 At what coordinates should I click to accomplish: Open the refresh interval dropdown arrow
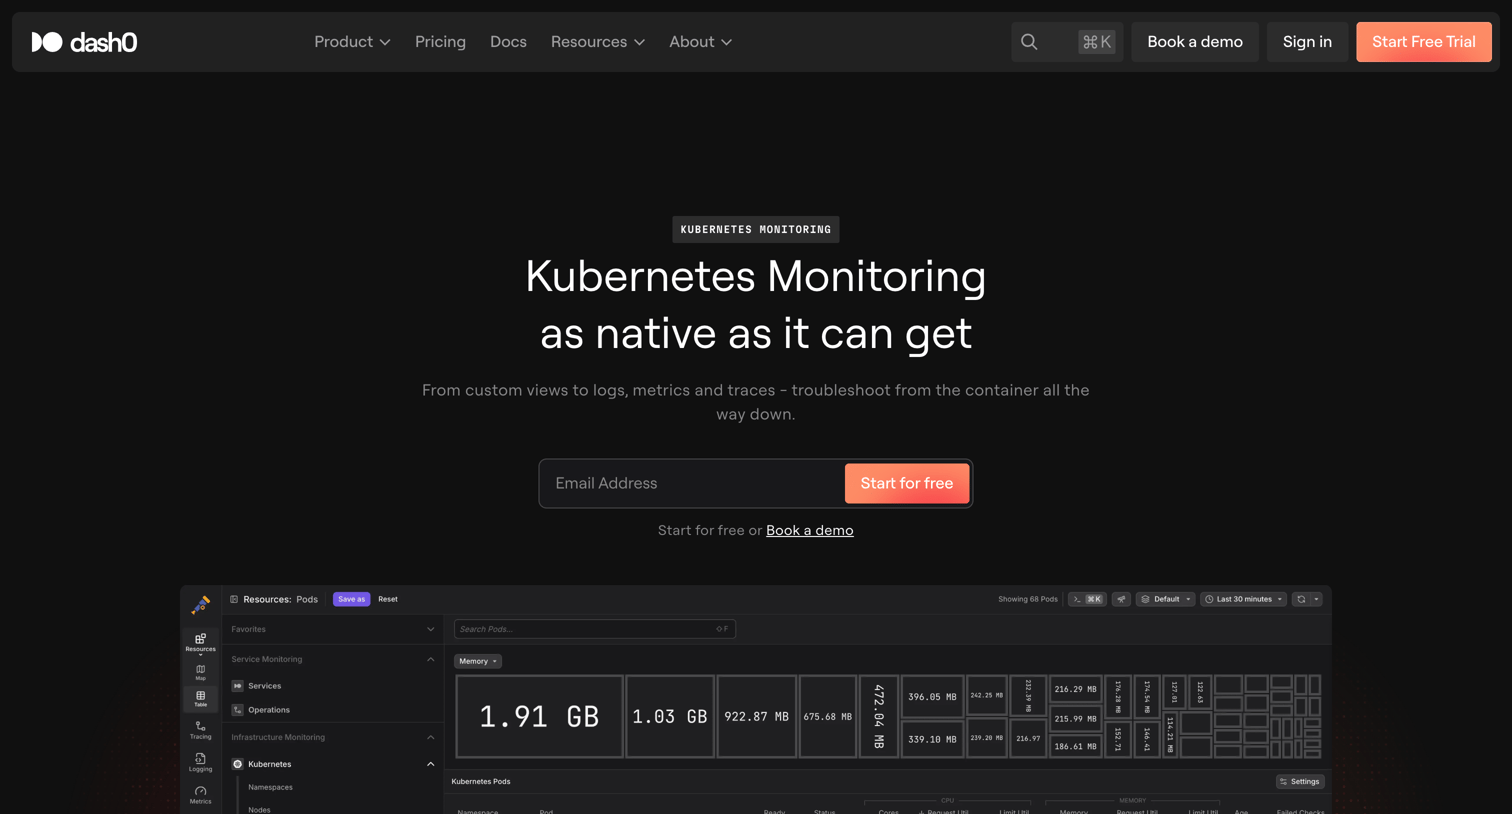(x=1316, y=599)
